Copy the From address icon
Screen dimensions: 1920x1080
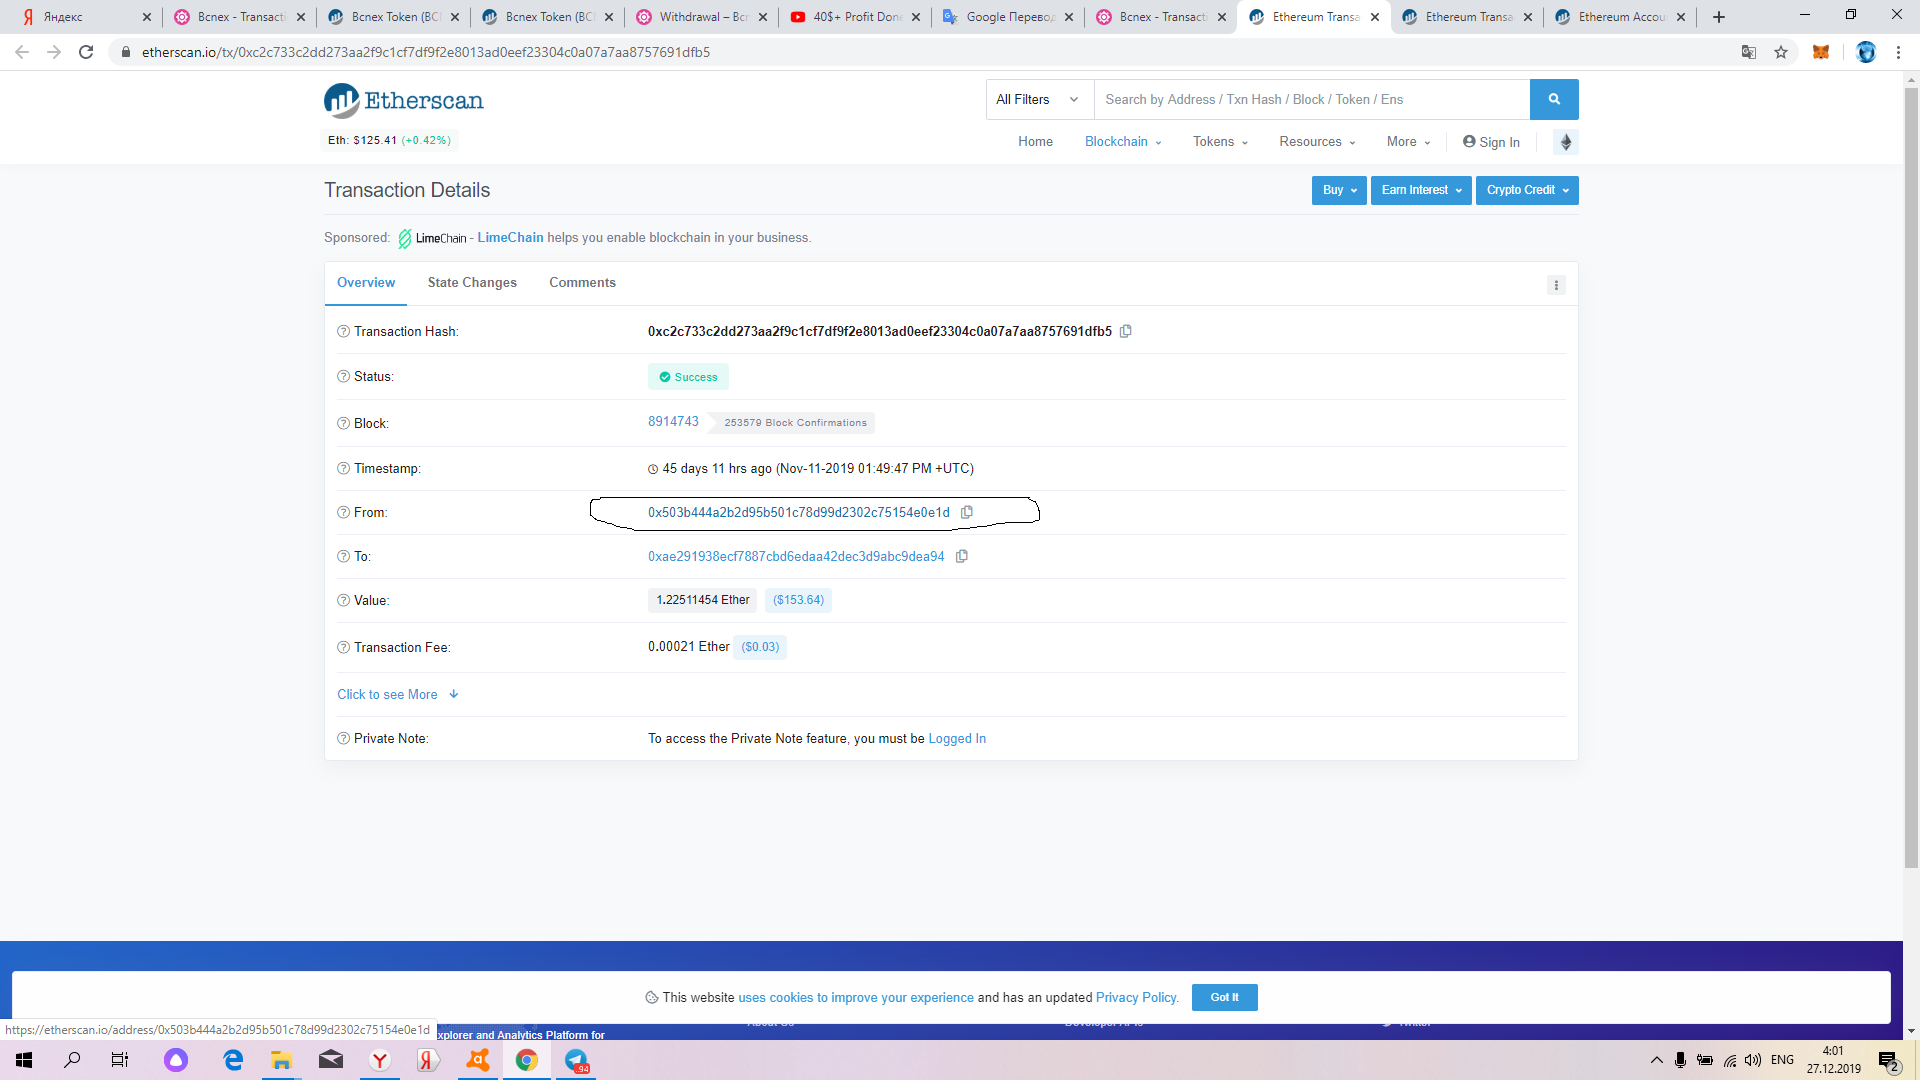[967, 512]
